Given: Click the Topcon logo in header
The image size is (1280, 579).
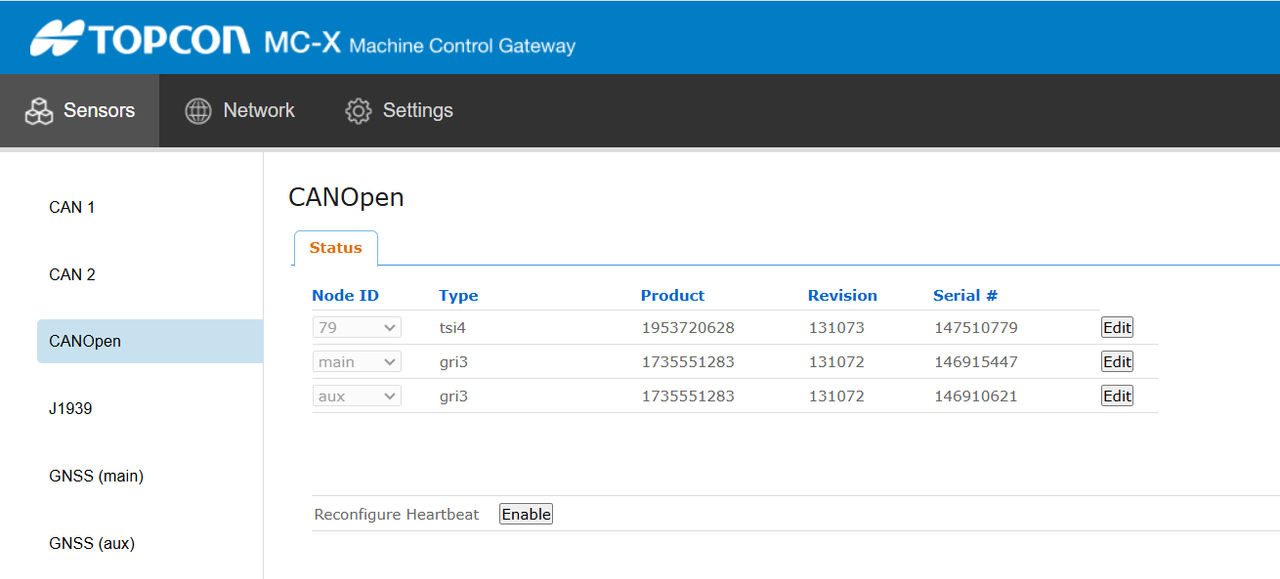Looking at the screenshot, I should tap(140, 39).
